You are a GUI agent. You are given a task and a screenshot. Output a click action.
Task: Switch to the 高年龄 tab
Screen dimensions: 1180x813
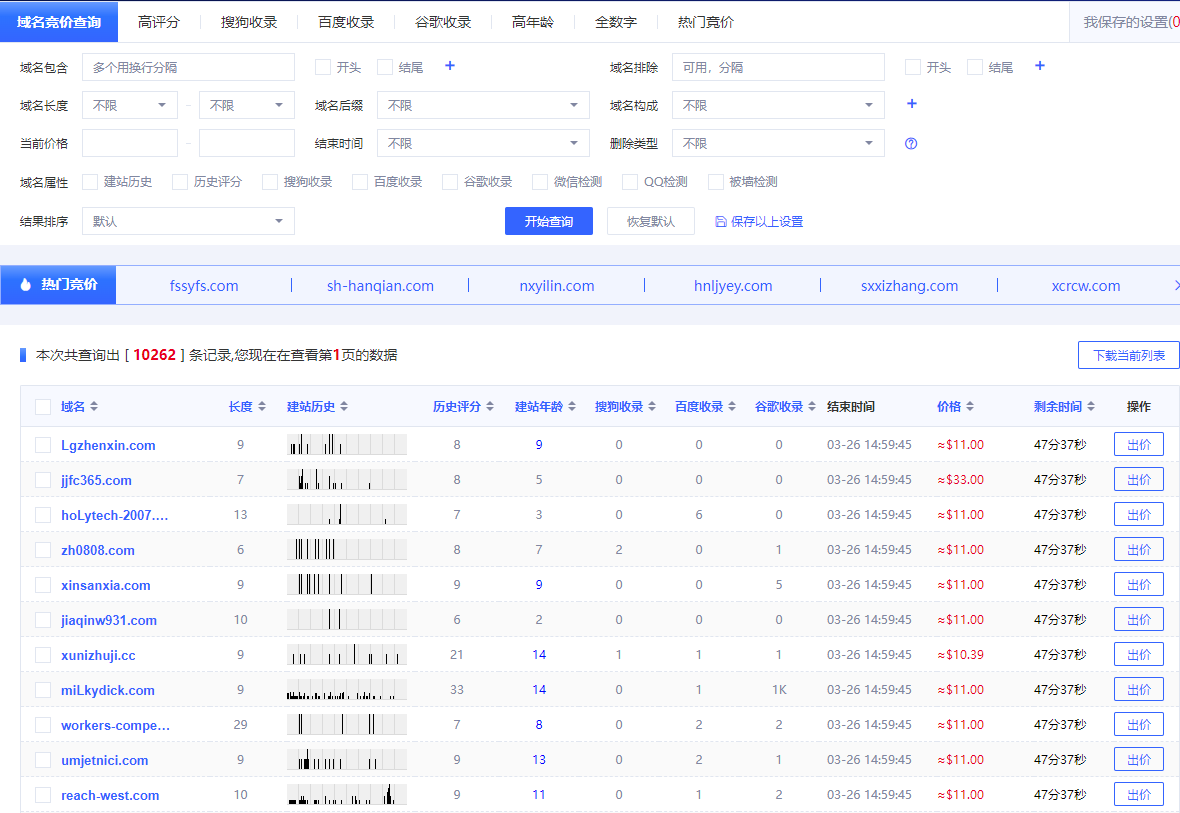533,23
